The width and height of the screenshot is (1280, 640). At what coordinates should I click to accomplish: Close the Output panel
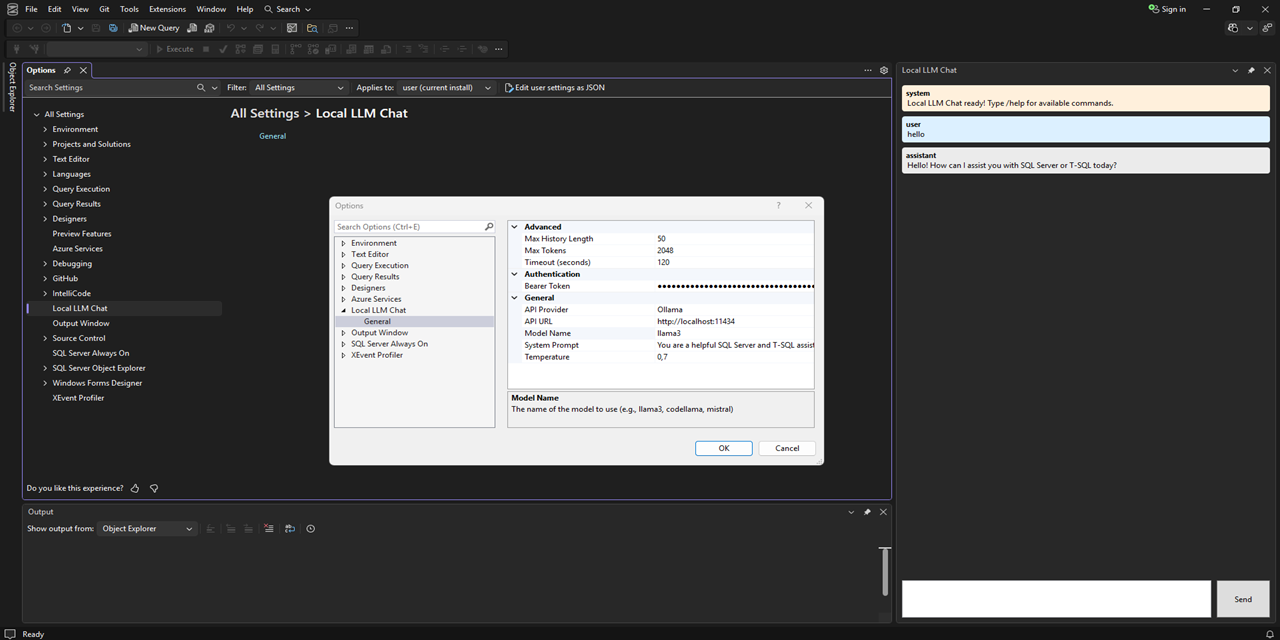(883, 511)
